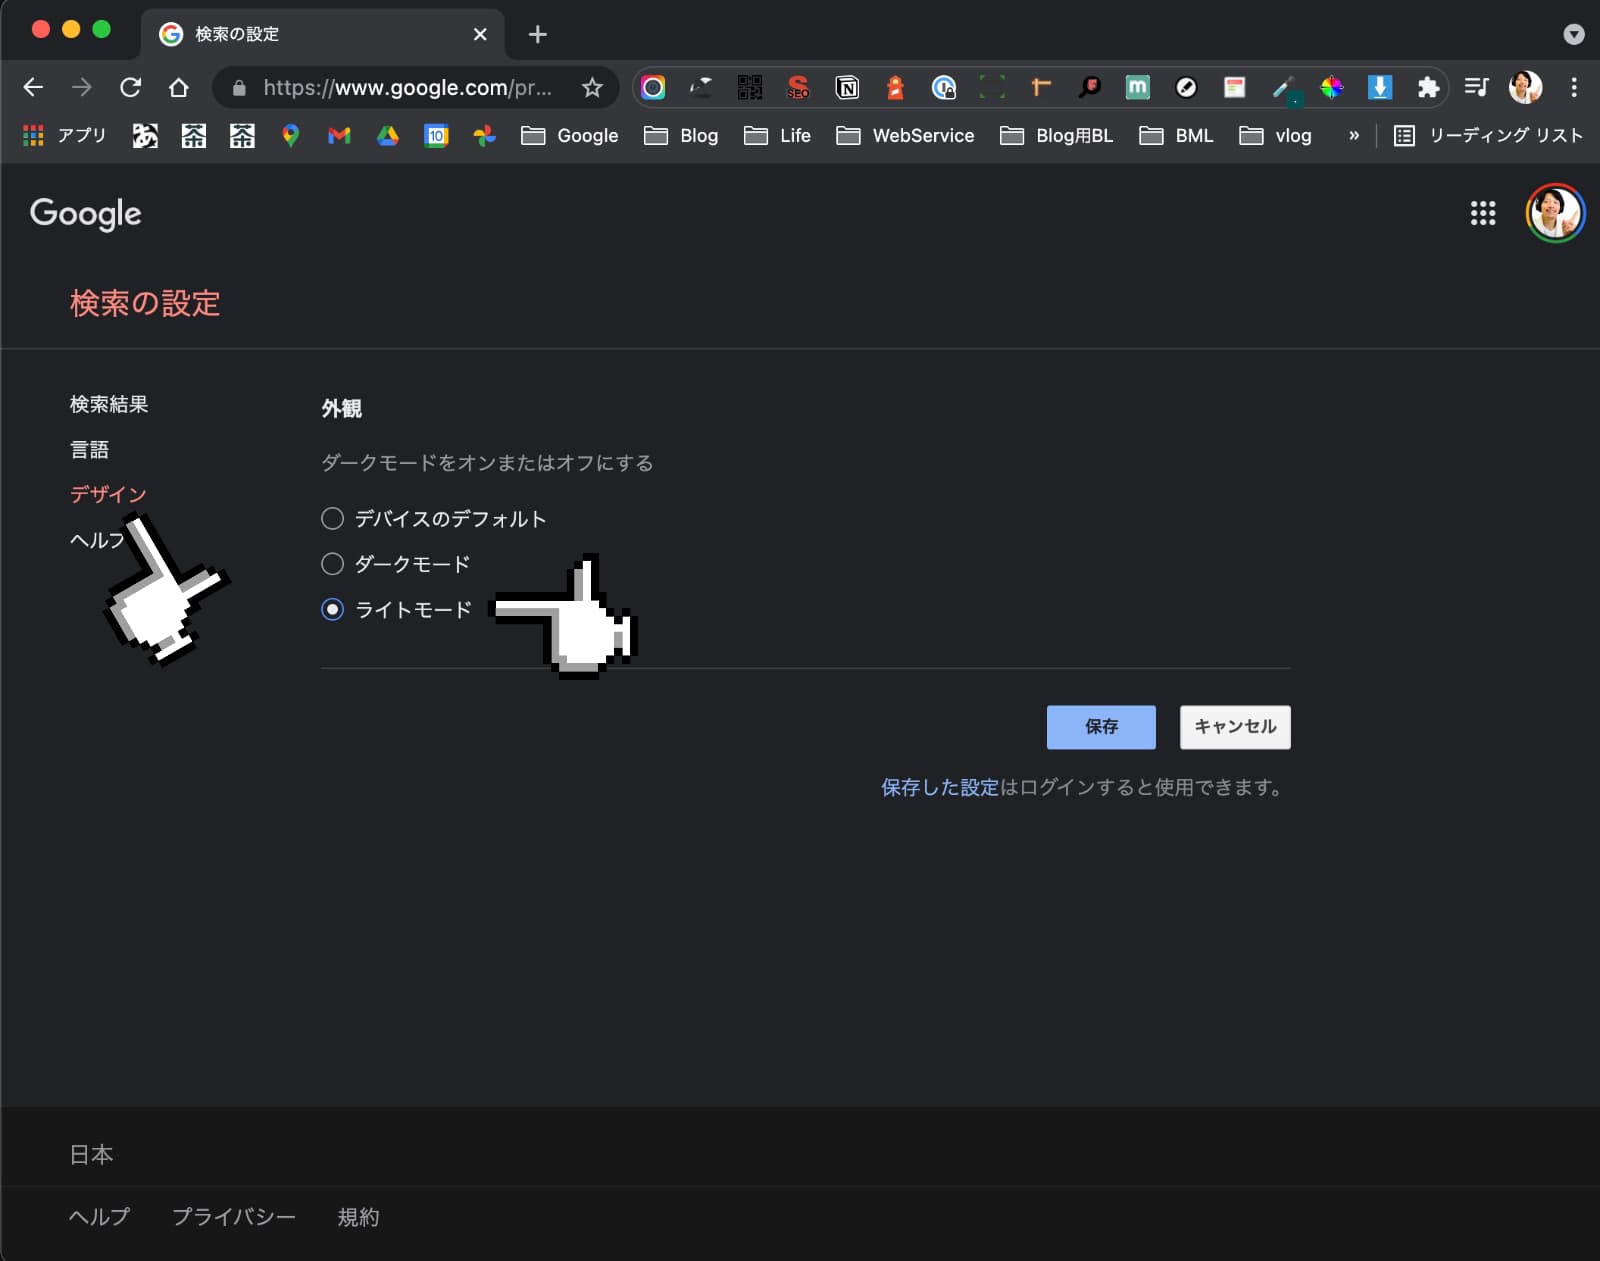The image size is (1600, 1261).
Task: Expand the Blog bookmarks folder
Action: 682,135
